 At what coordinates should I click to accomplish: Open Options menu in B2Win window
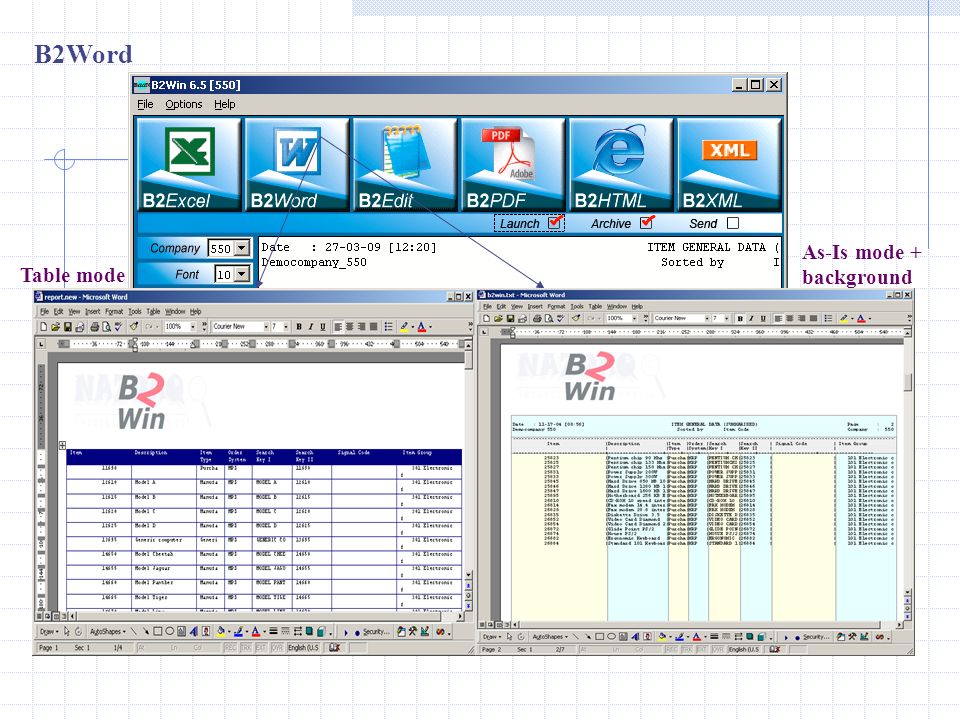[x=184, y=104]
